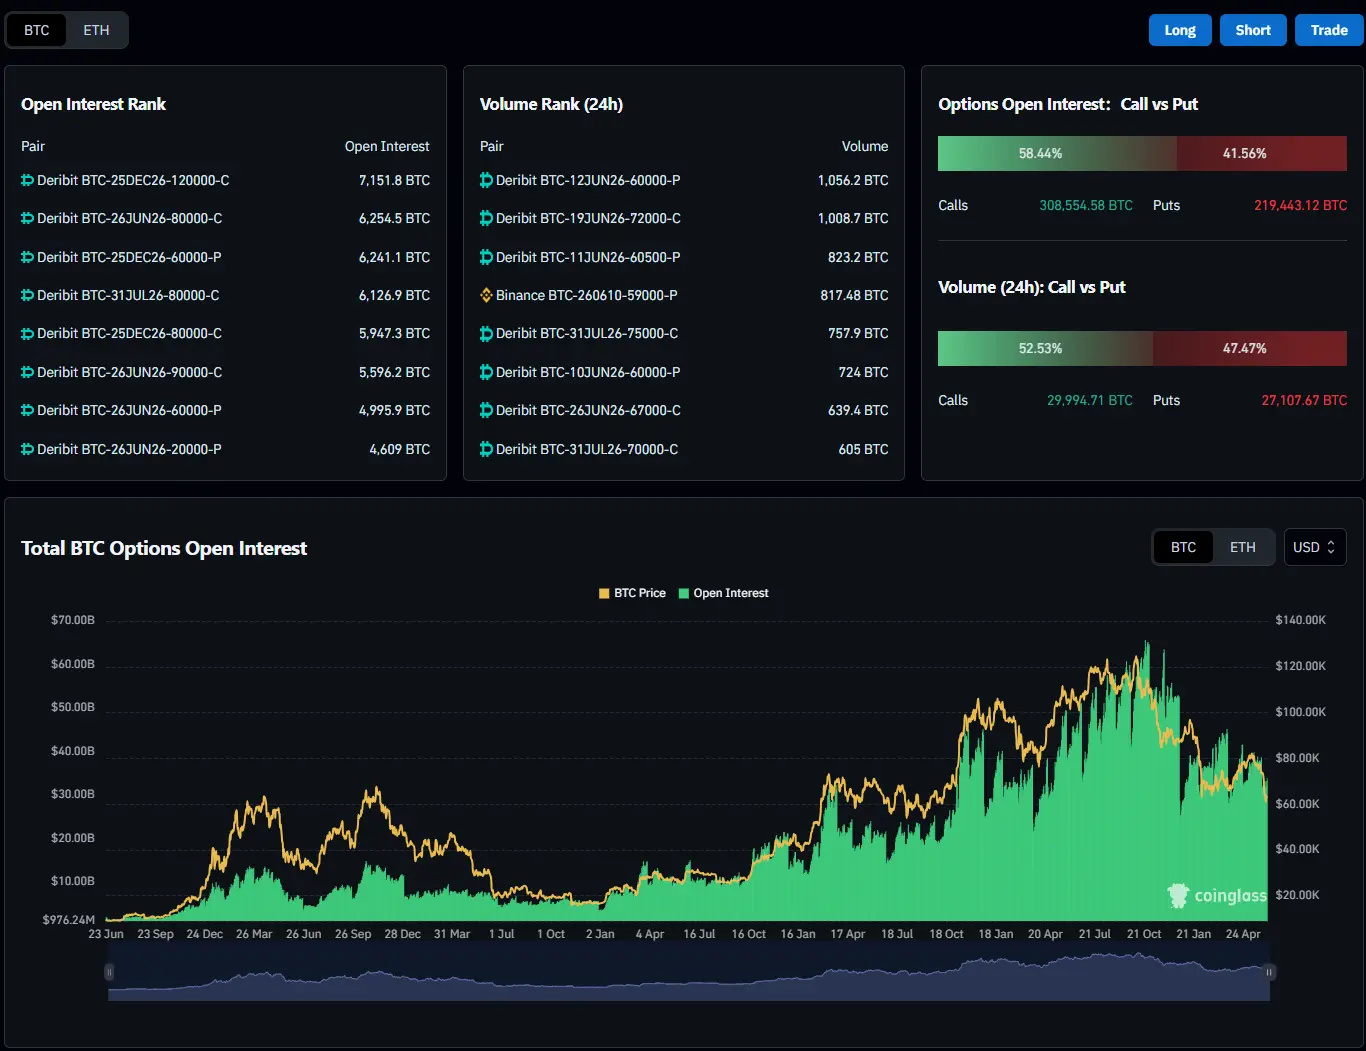
Task: Open pair Binance BTC-260610-59000-P
Action: tap(586, 296)
